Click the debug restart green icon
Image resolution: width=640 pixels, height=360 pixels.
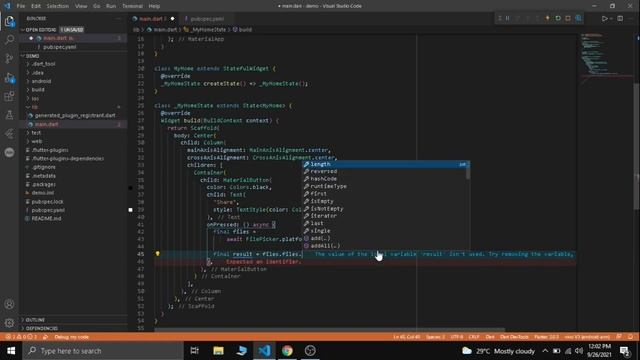558,18
